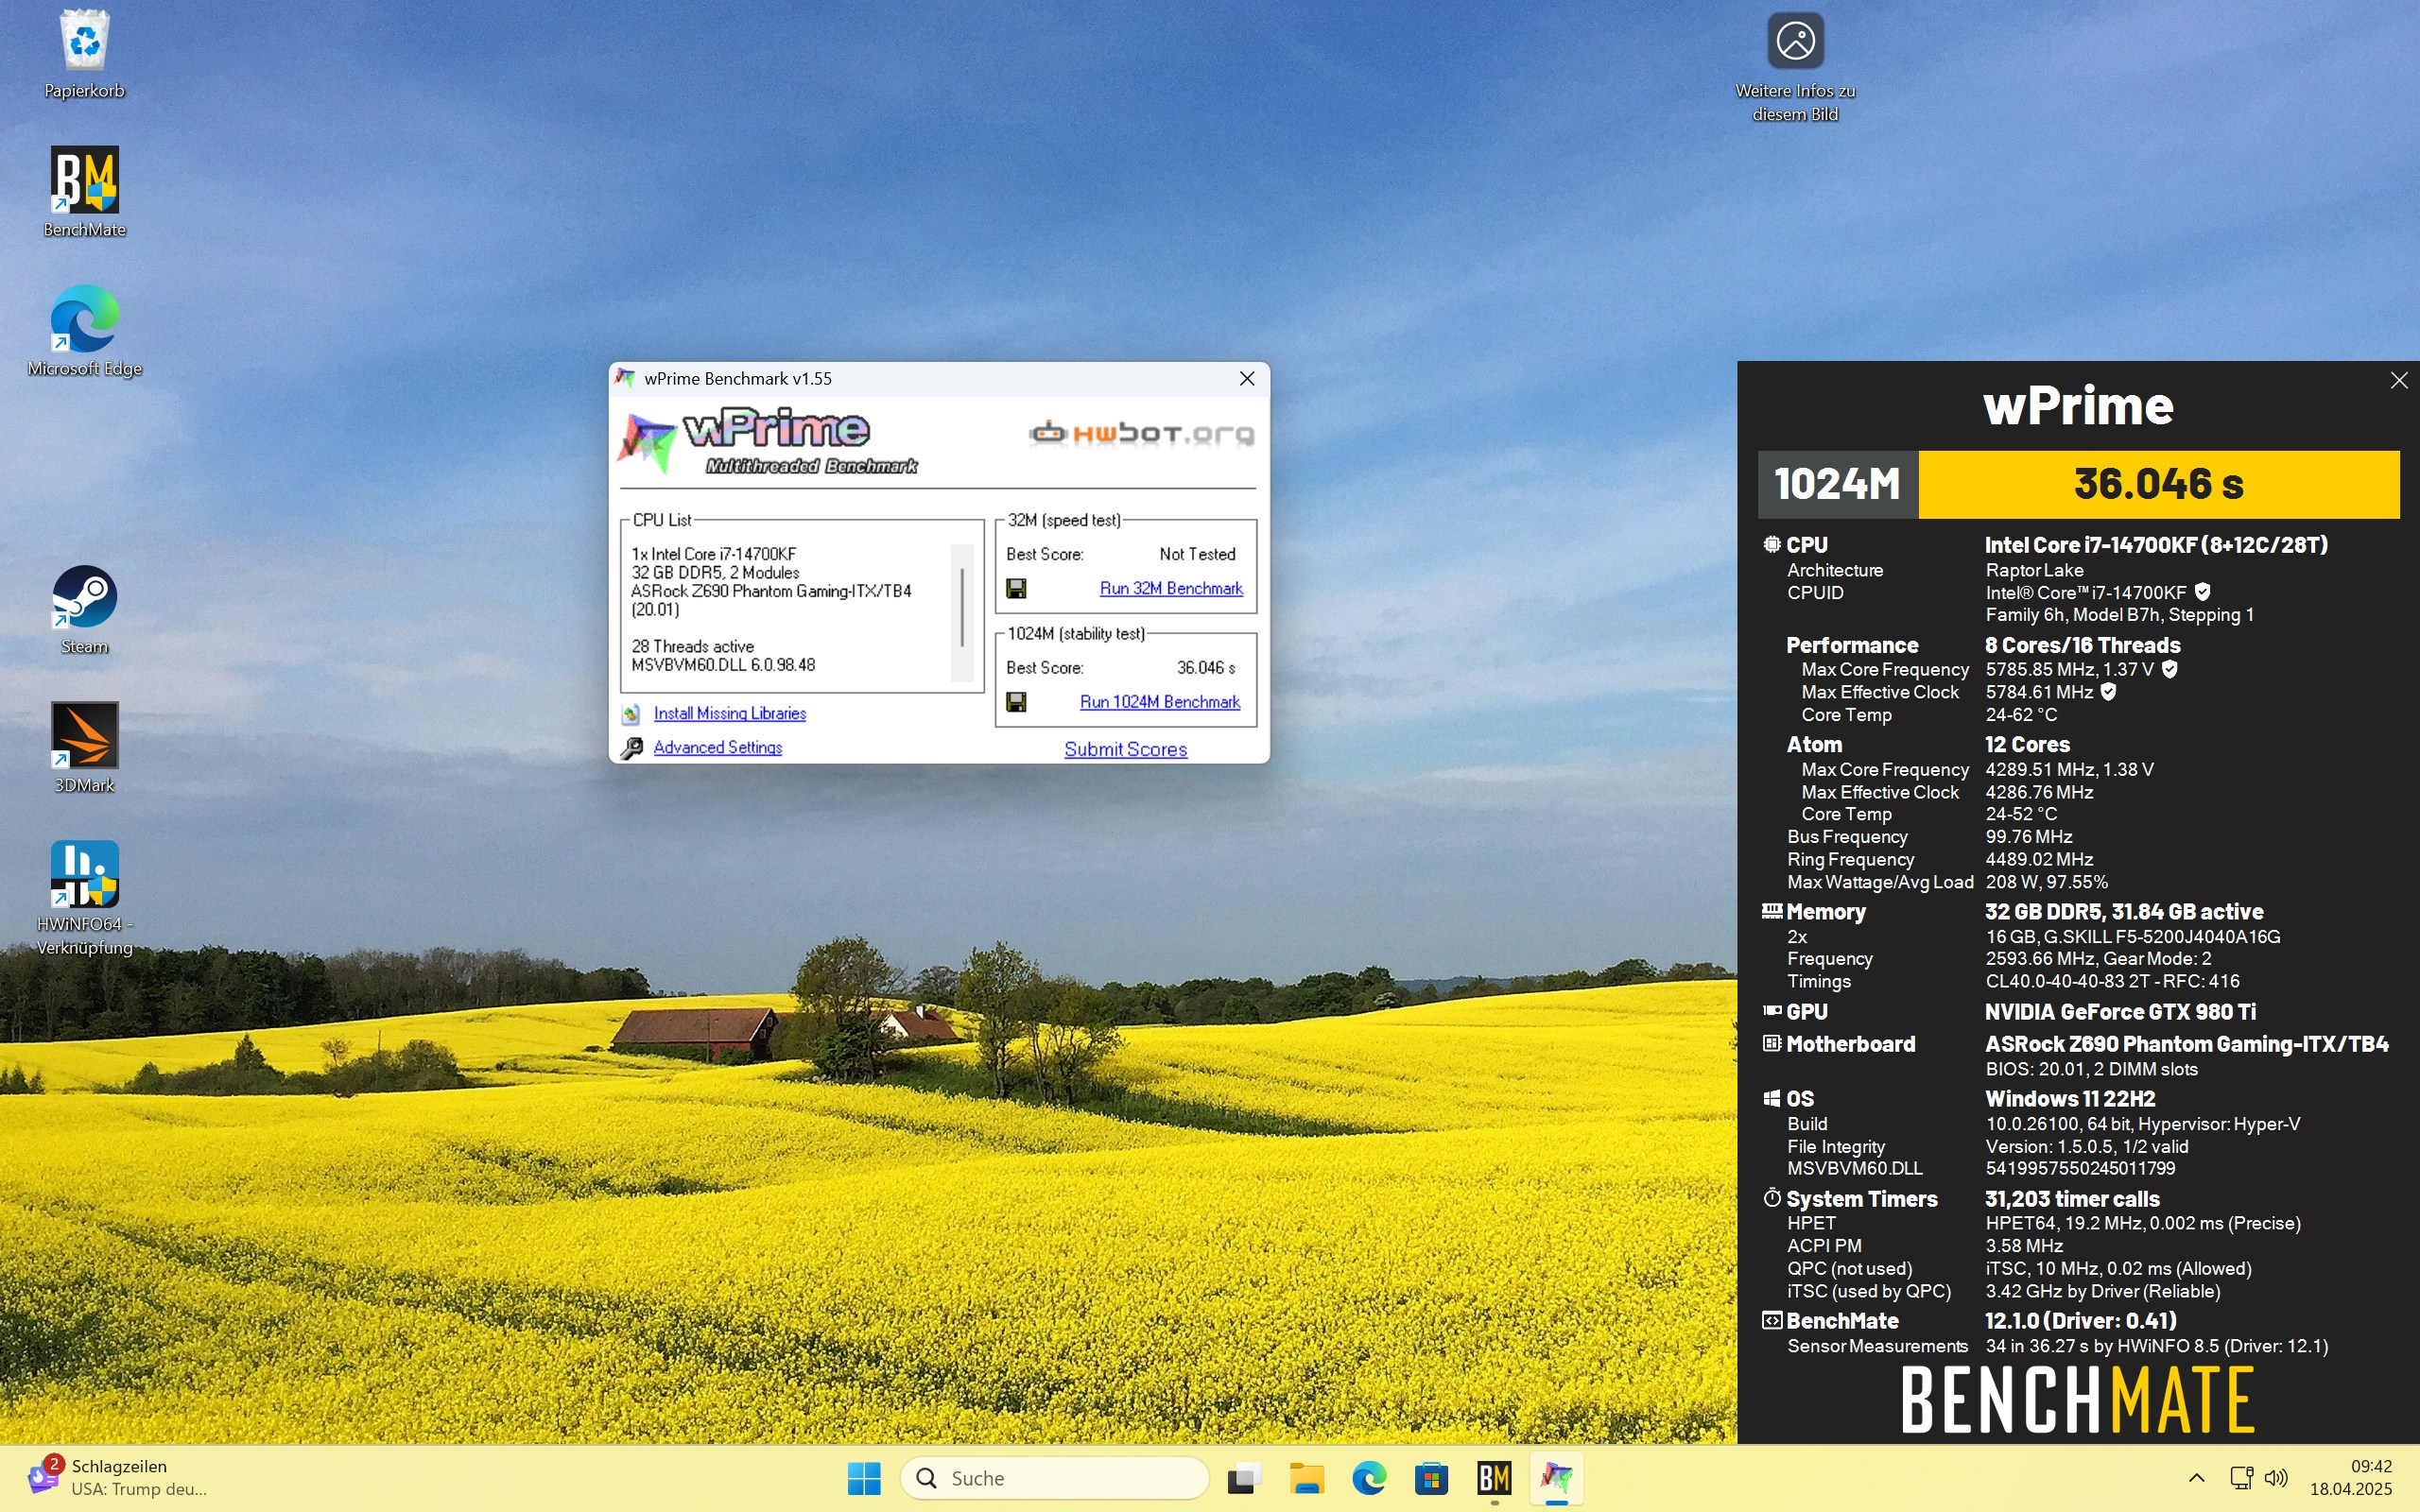Open the BenchMate desktop shortcut
2420x1512 pixels.
tap(85, 192)
